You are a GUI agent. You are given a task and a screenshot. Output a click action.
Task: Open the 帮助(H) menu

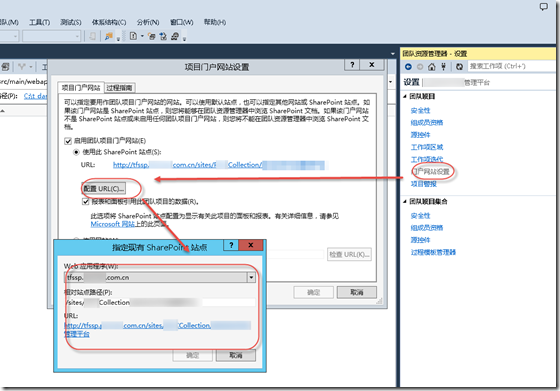[215, 22]
